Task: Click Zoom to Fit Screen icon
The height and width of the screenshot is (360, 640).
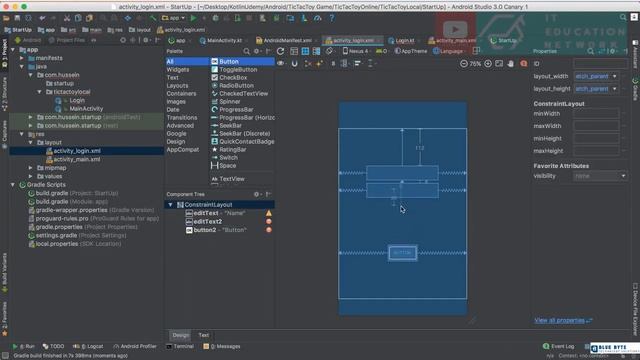Action: click(499, 64)
